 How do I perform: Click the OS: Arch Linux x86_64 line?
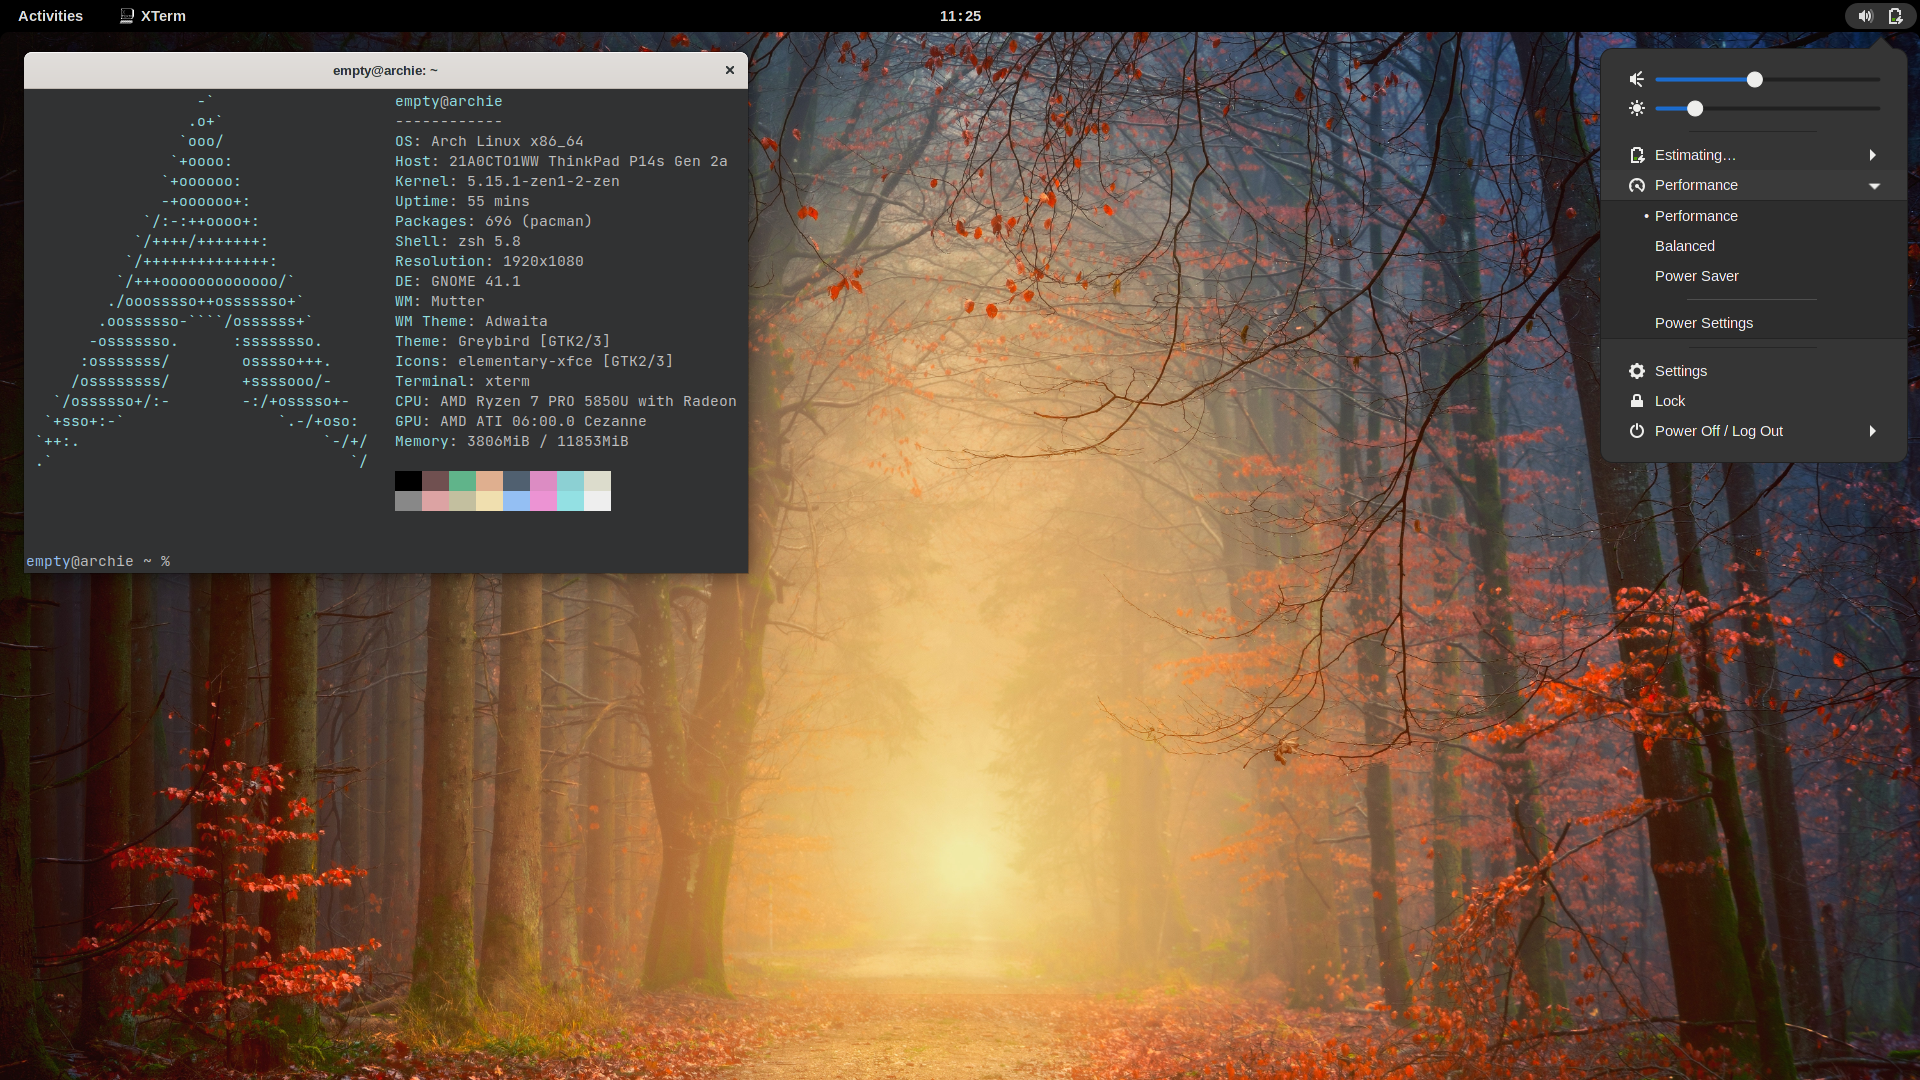(x=489, y=142)
